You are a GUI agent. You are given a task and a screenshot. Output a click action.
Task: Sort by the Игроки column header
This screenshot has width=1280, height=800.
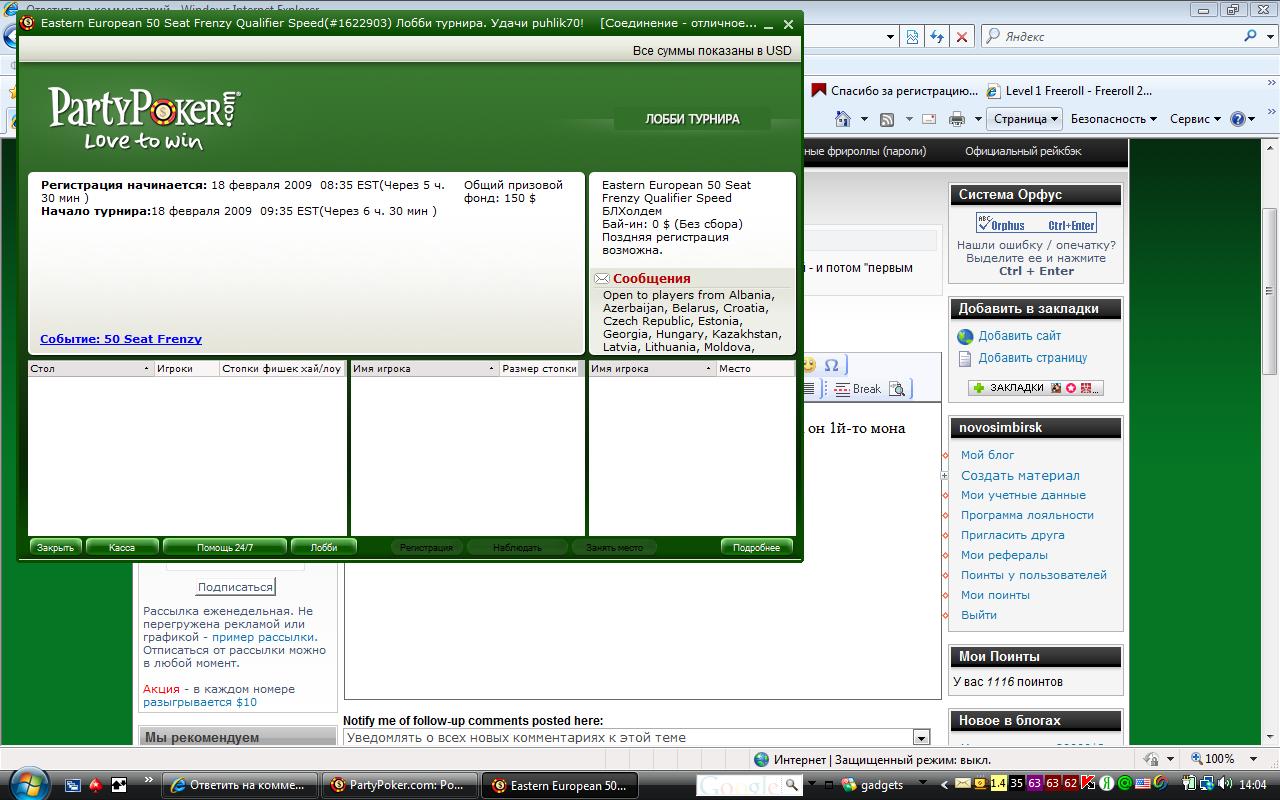point(186,368)
